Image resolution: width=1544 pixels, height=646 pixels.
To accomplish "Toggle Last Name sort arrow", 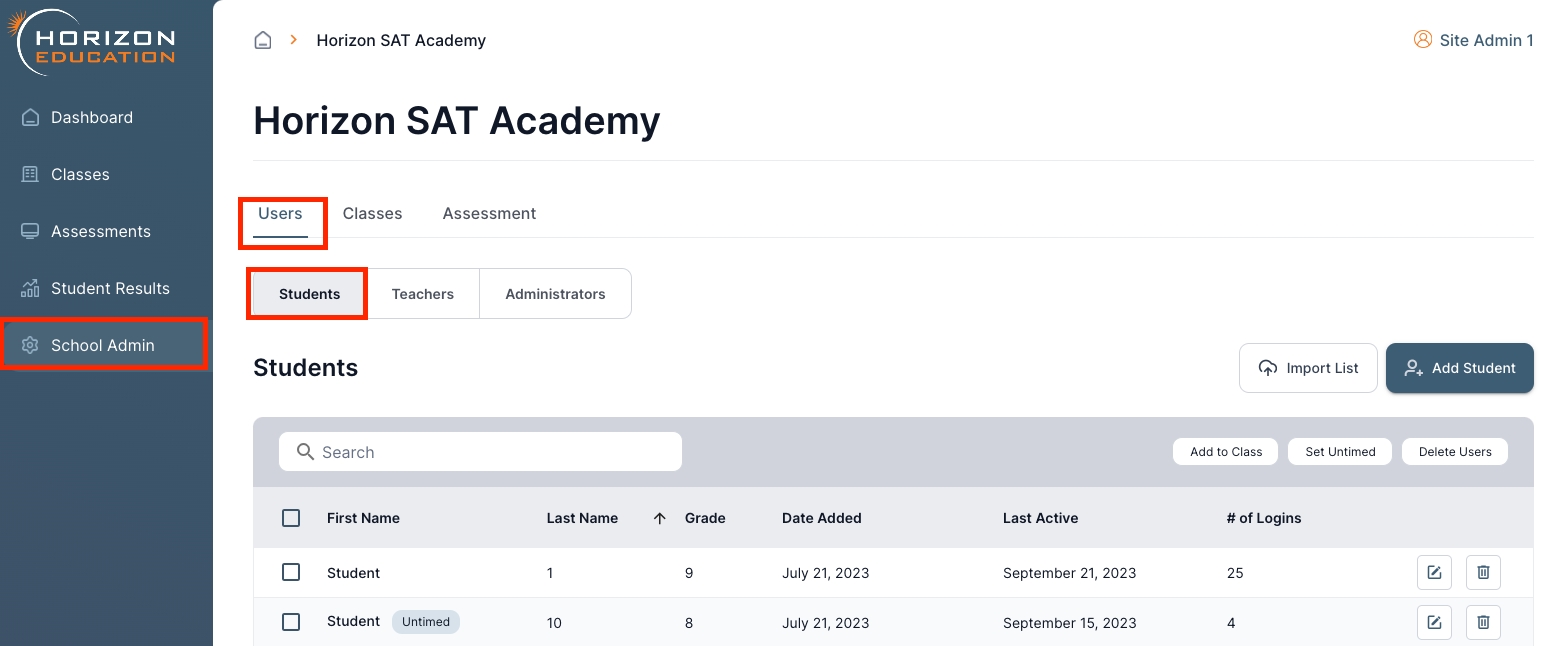I will (659, 518).
